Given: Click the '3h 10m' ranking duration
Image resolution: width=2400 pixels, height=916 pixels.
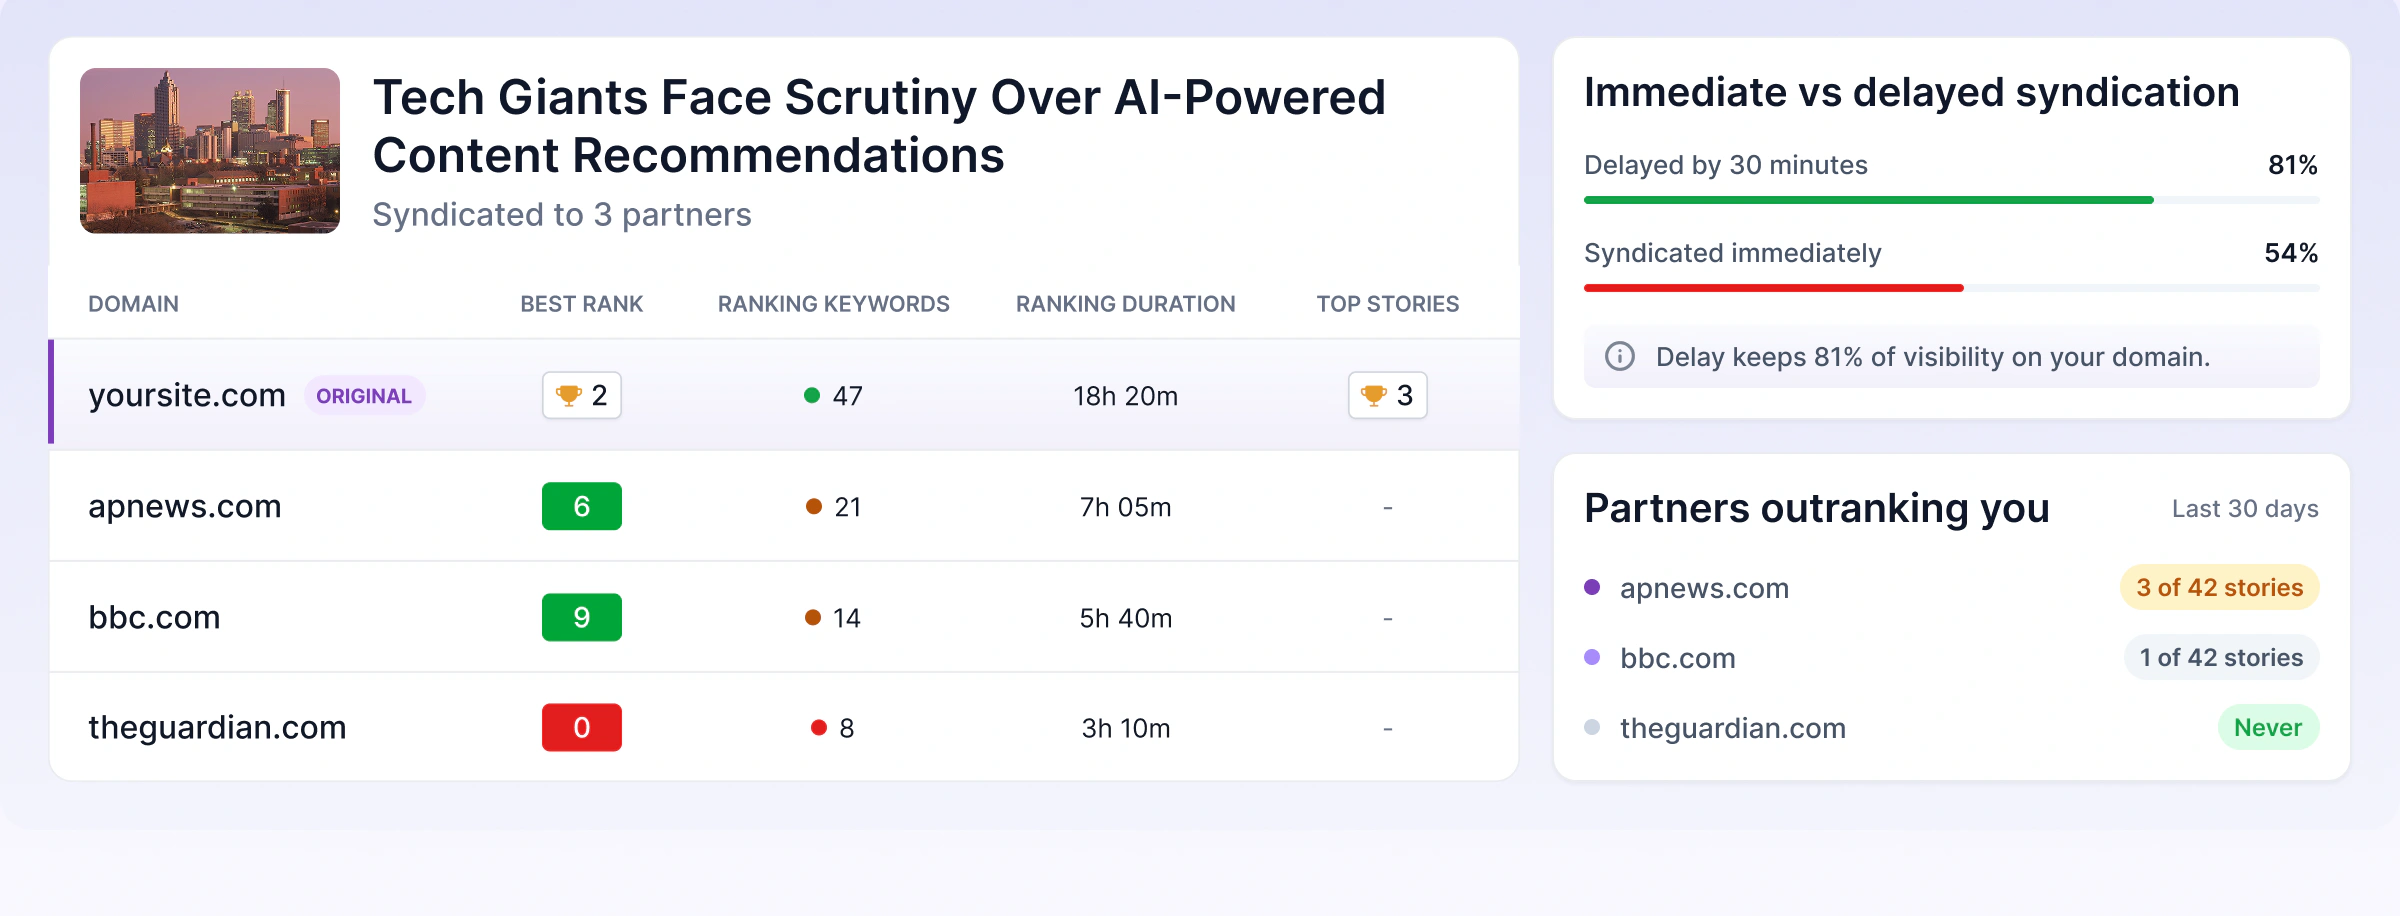Looking at the screenshot, I should (1126, 728).
